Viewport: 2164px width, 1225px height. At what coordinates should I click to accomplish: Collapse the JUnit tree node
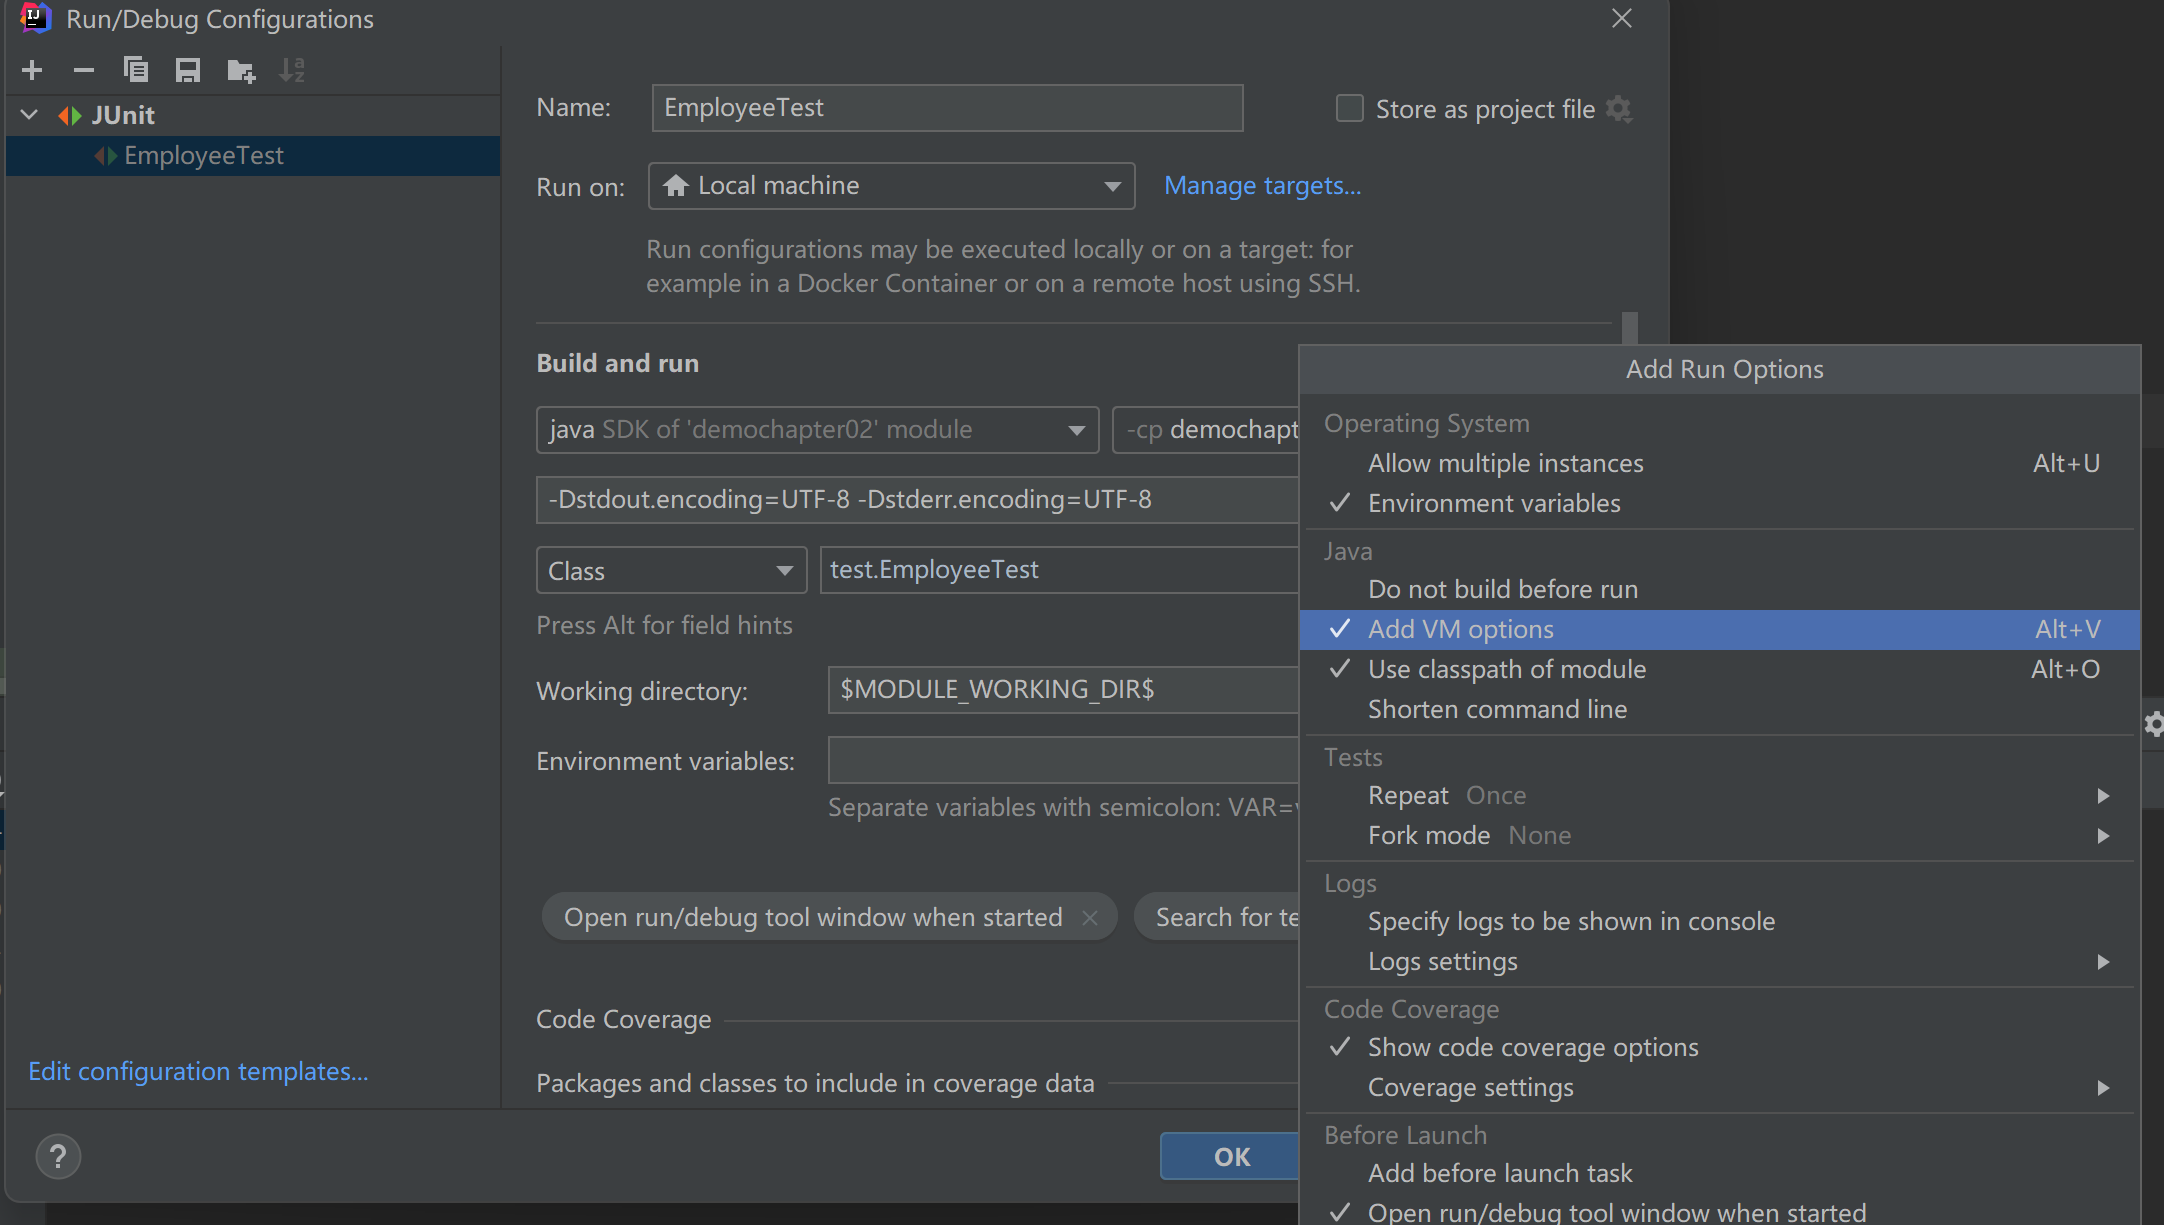tap(30, 115)
